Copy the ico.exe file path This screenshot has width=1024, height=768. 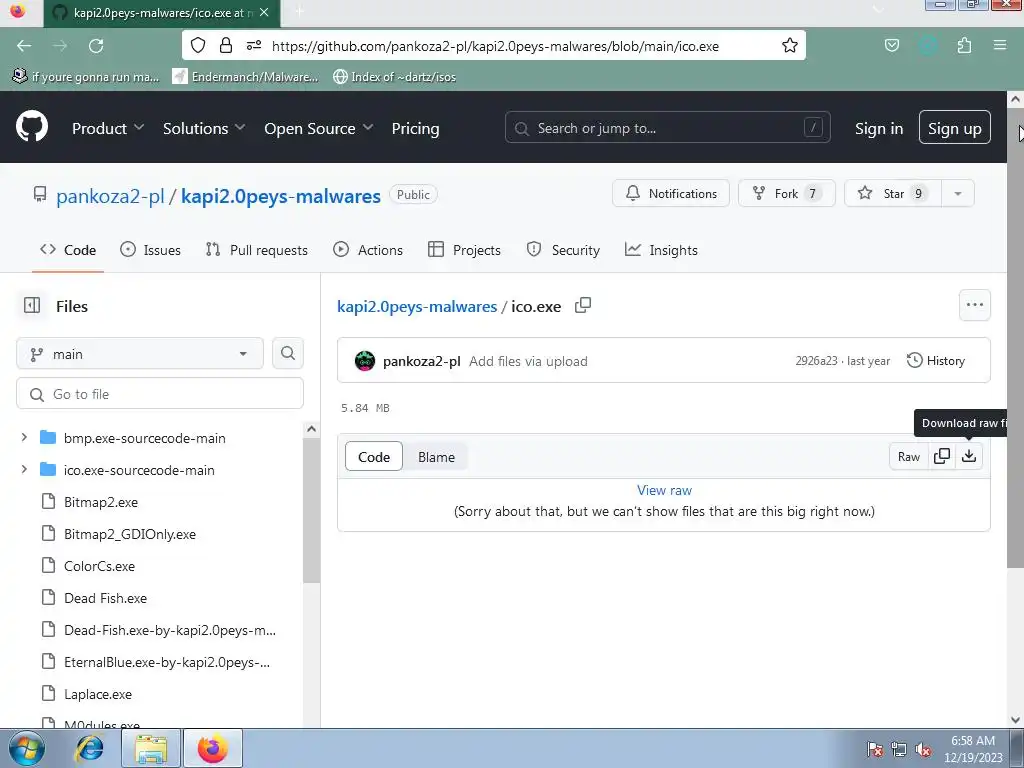coord(583,306)
